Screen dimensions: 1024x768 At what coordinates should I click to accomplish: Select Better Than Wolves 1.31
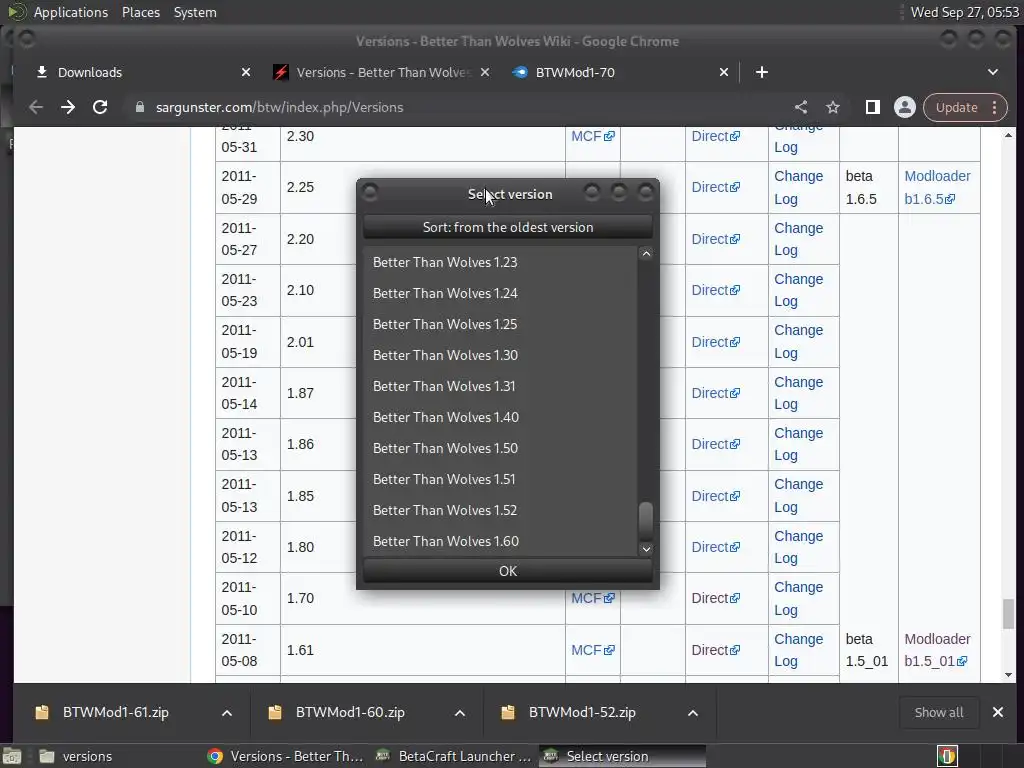pos(500,387)
